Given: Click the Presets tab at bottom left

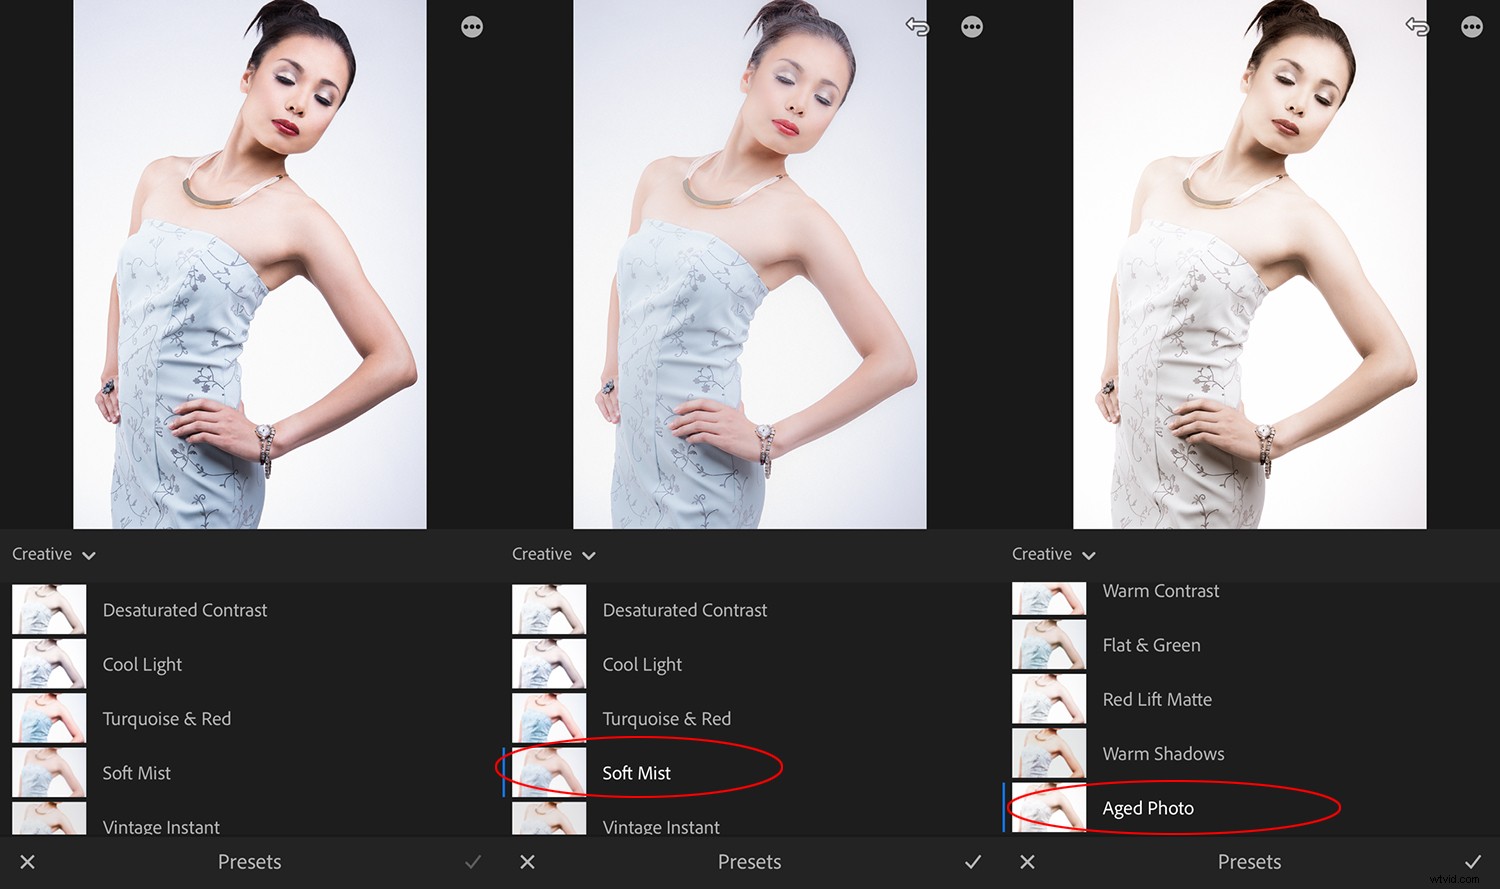Looking at the screenshot, I should [249, 861].
